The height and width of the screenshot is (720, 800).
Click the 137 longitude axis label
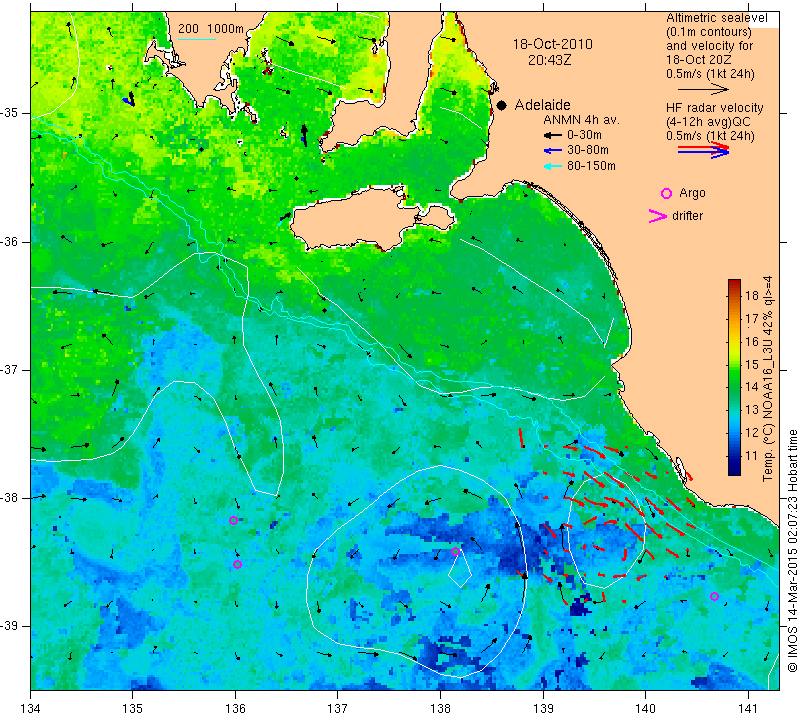coord(338,709)
